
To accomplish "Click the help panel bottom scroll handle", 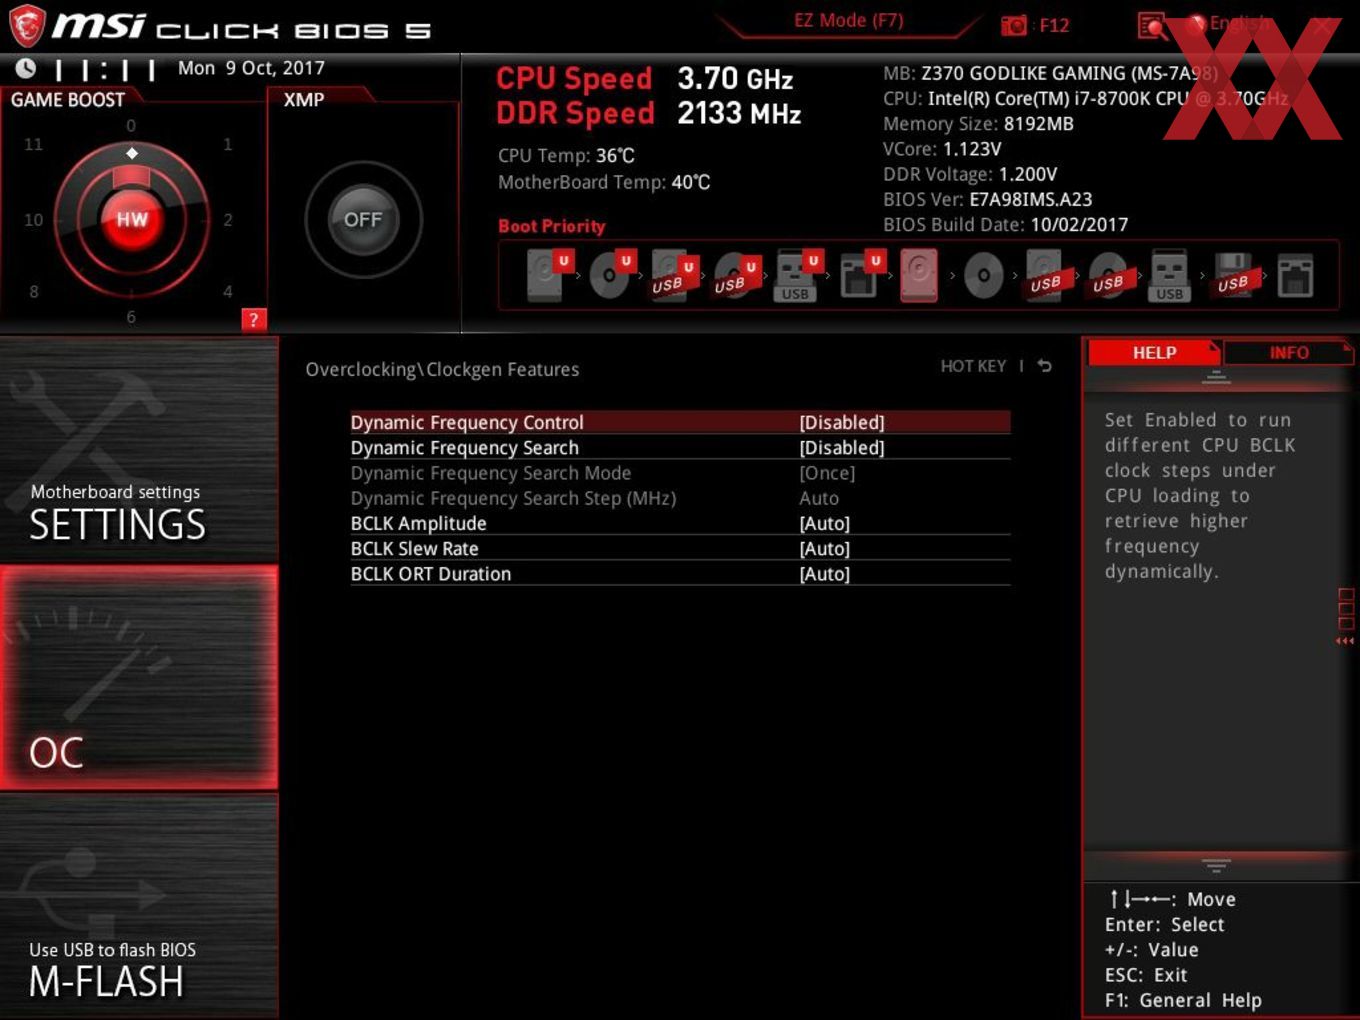I will [x=1216, y=865].
